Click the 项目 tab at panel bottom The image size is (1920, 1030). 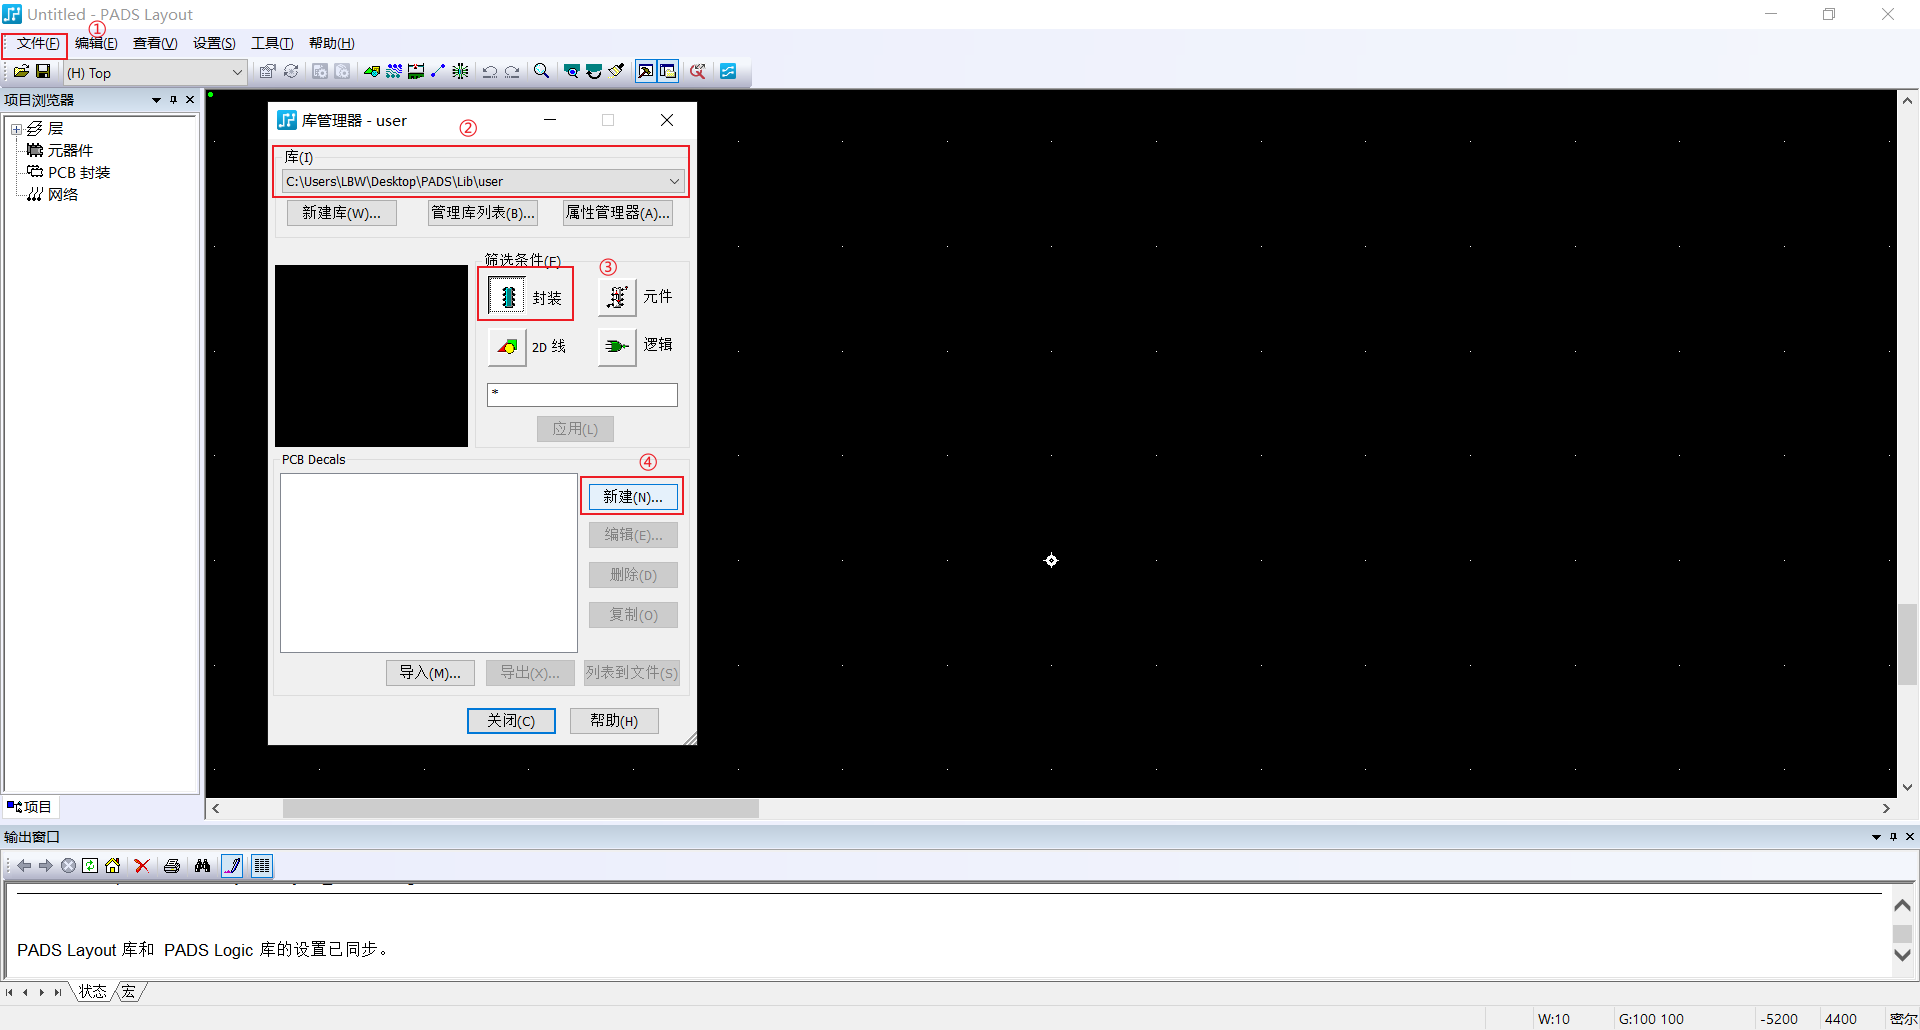coord(30,807)
